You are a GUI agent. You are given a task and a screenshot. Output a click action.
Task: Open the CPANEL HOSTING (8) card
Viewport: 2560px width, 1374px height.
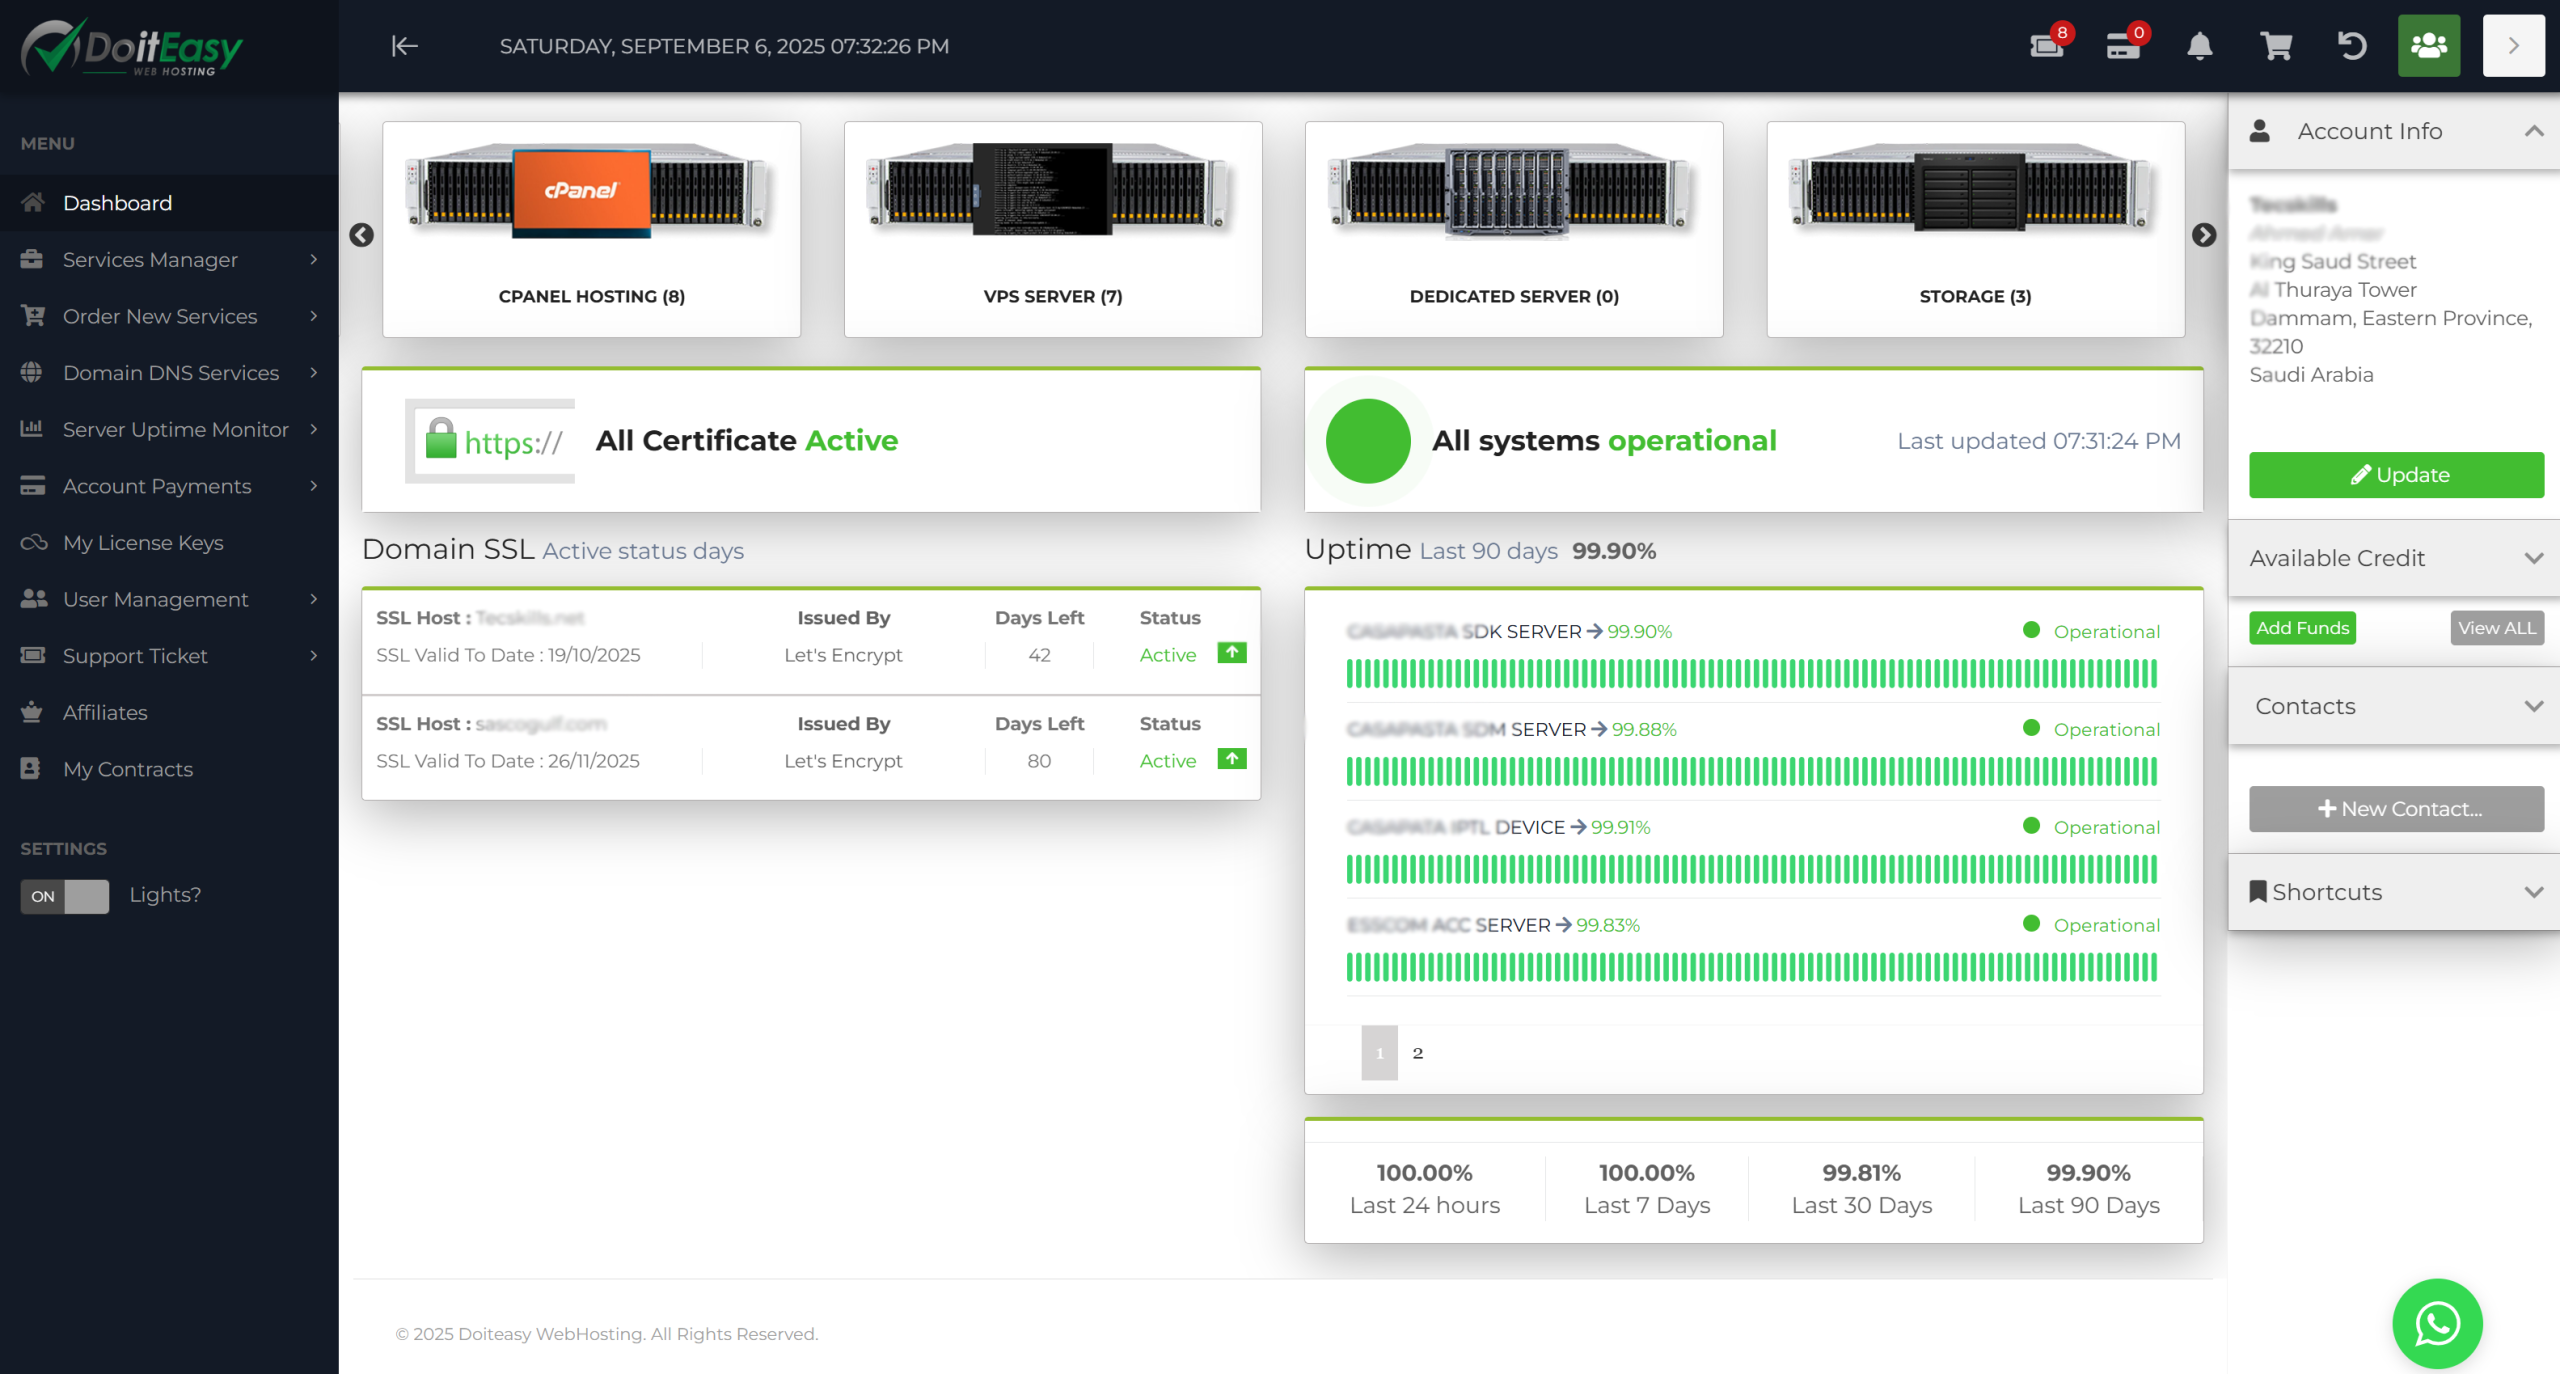coord(591,229)
